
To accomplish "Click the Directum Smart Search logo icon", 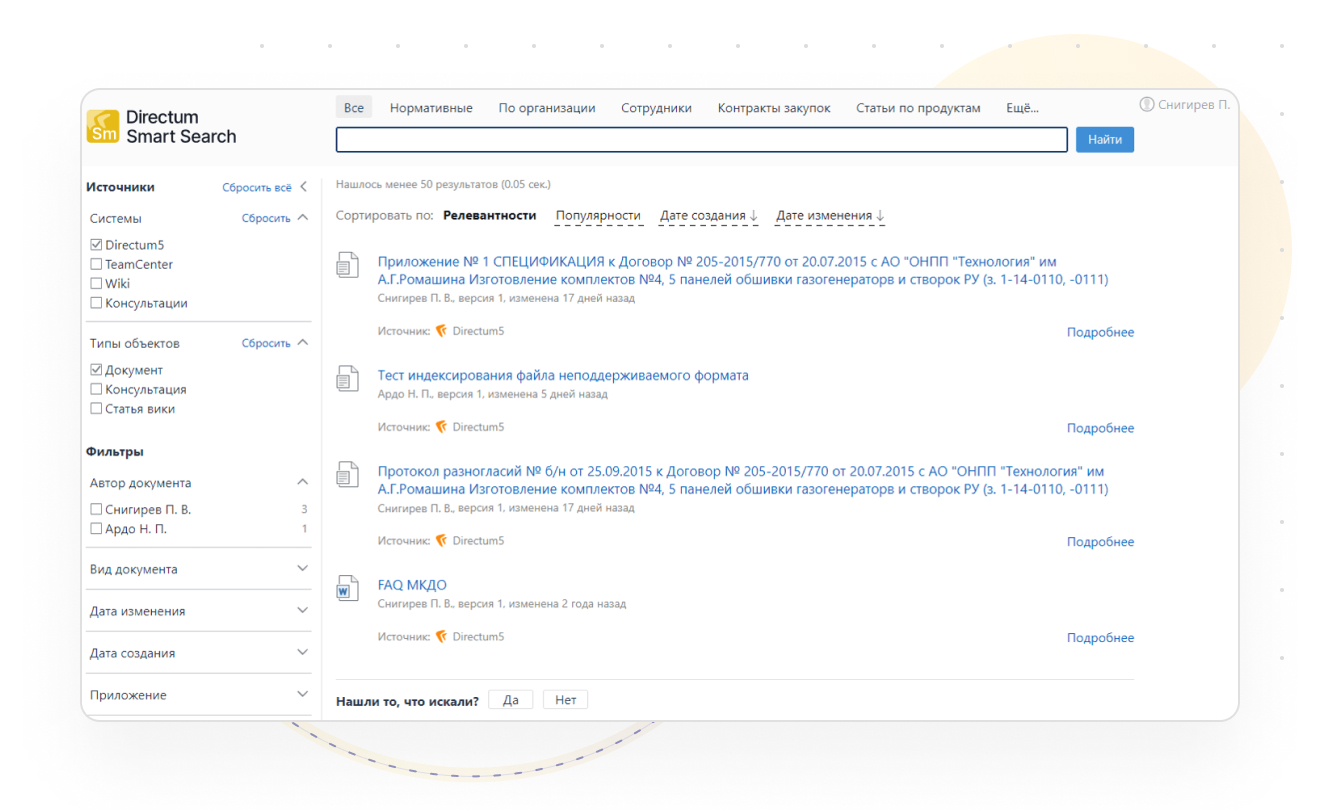I will click(x=103, y=126).
